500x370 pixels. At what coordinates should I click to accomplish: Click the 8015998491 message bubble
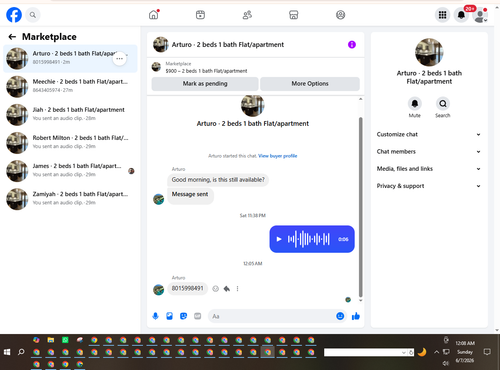(187, 288)
